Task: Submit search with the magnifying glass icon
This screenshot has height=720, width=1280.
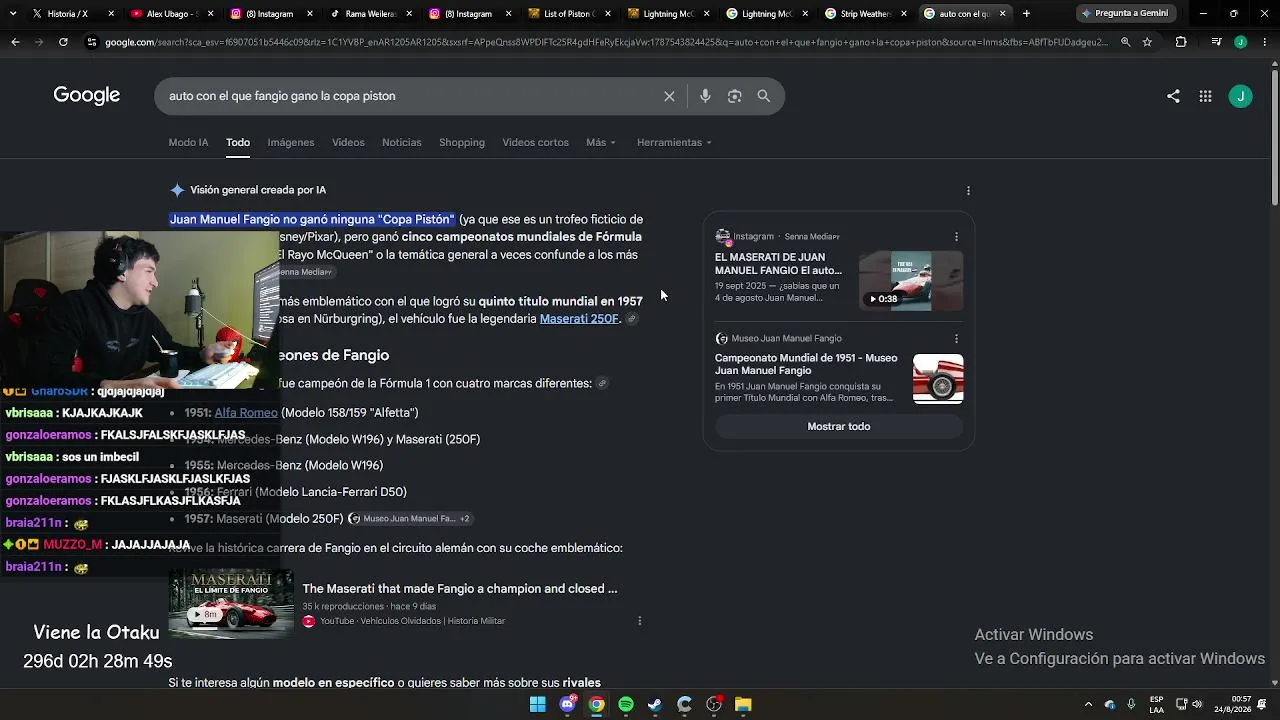Action: [764, 96]
